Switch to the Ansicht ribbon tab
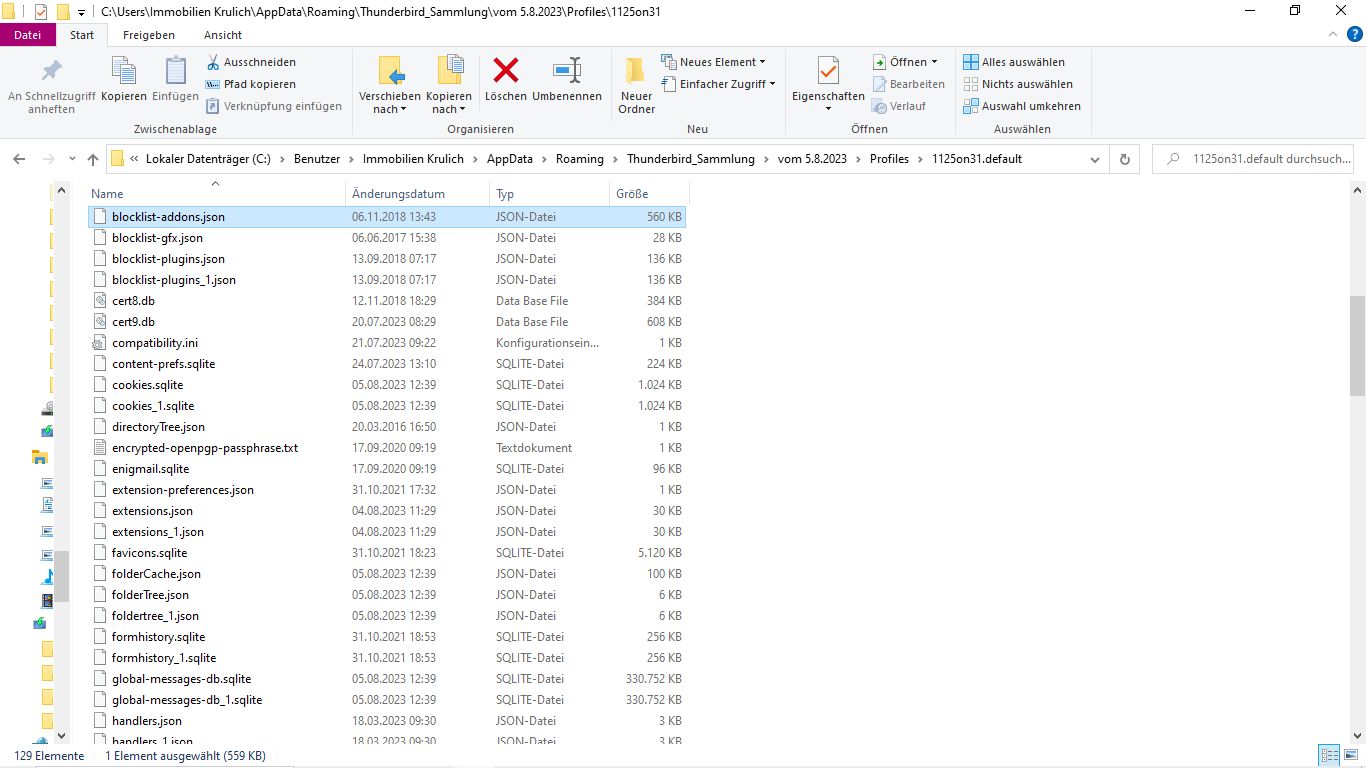 (x=223, y=35)
